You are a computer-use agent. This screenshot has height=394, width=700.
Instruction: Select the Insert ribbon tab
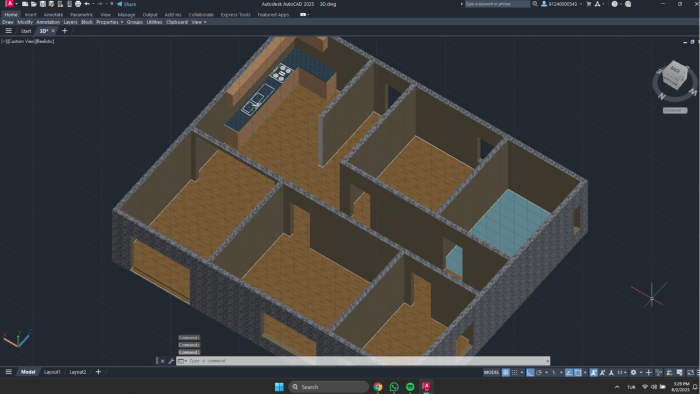30,15
